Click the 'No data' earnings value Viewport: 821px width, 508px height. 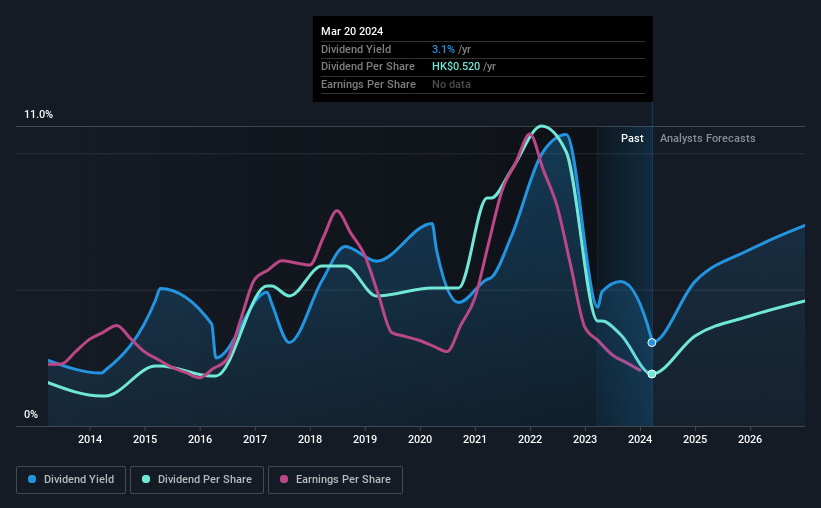click(x=451, y=84)
